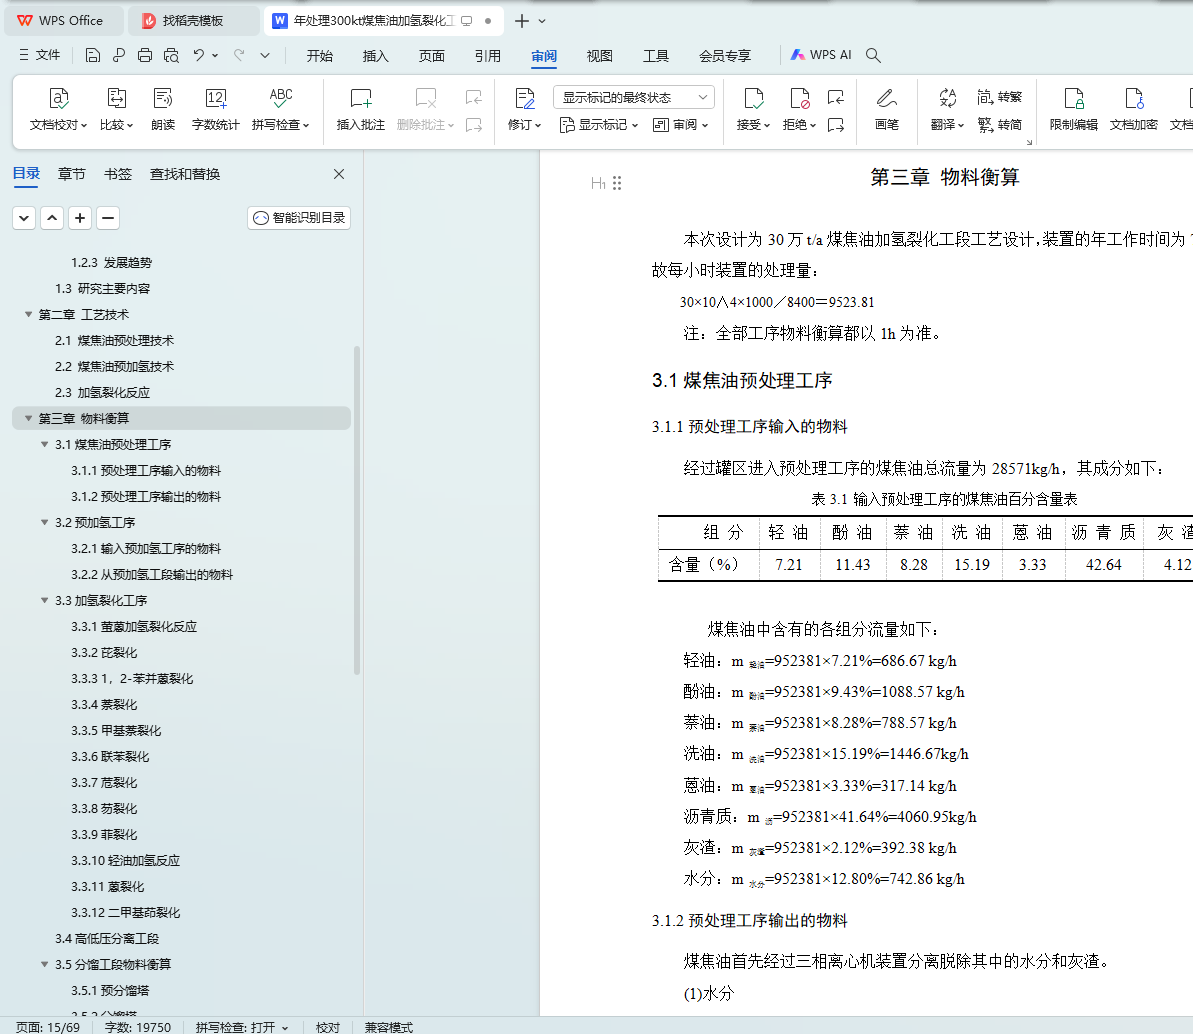The image size is (1193, 1034).
Task: Switch to the 引用 ribbon tab
Action: [488, 56]
